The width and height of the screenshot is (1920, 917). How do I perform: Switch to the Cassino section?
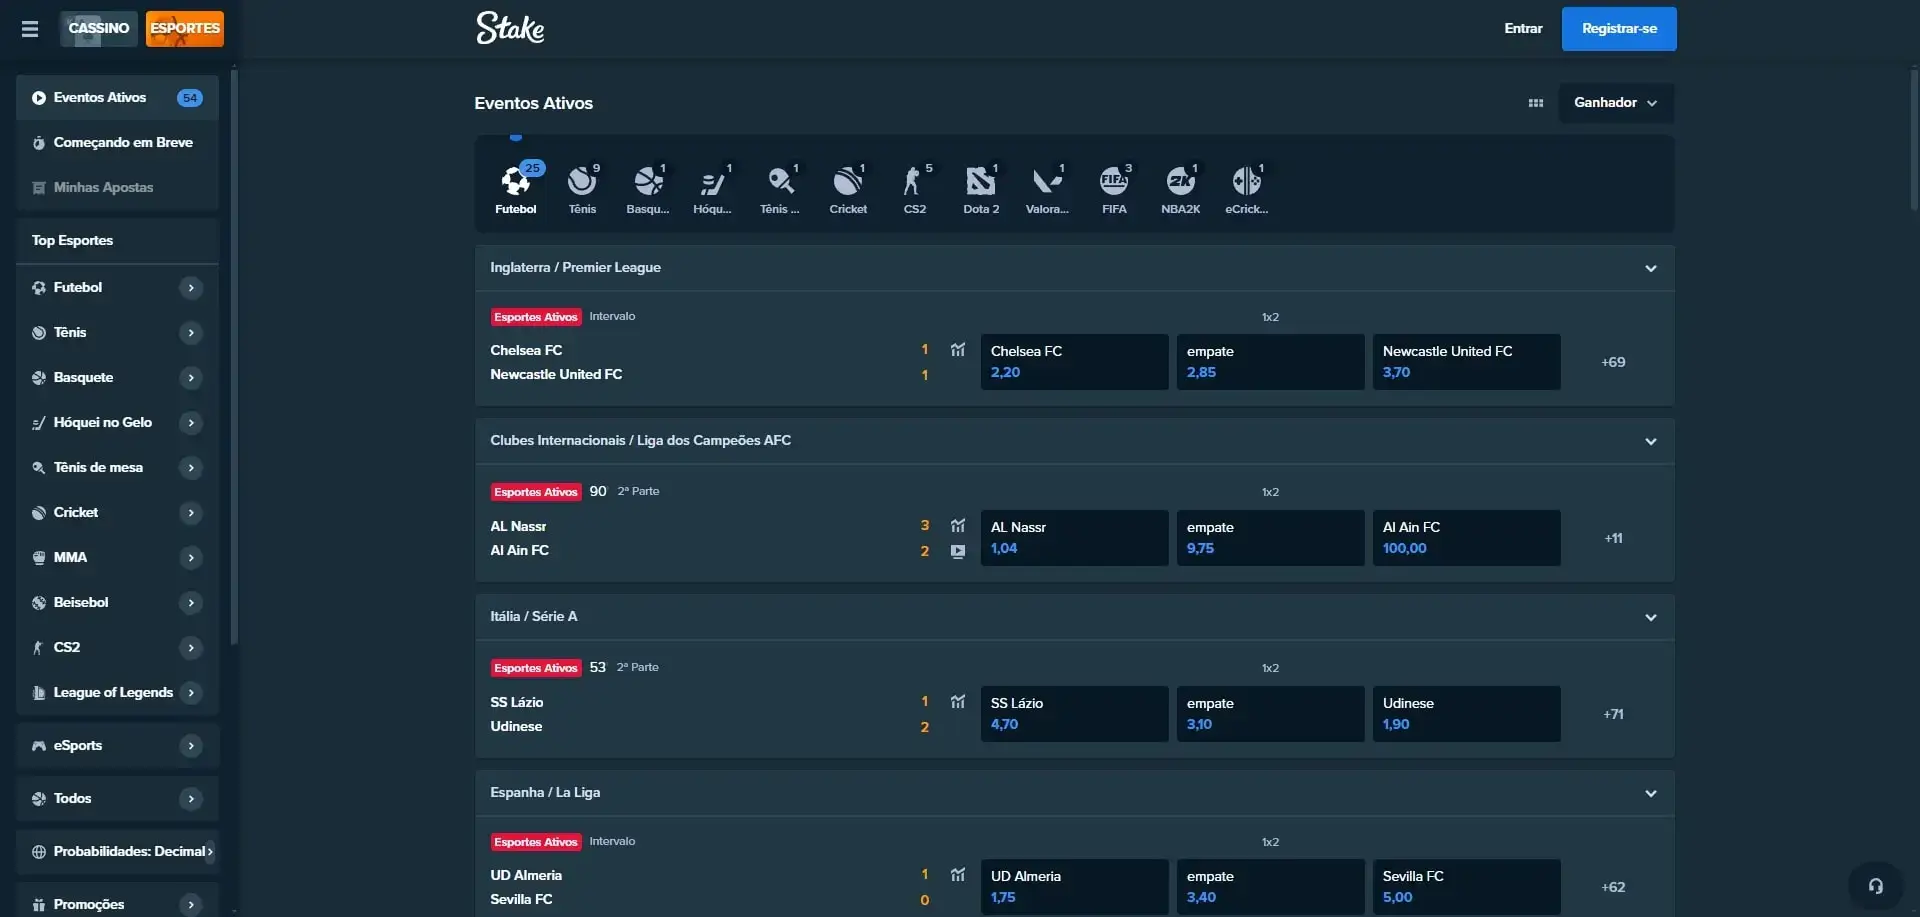pos(99,29)
